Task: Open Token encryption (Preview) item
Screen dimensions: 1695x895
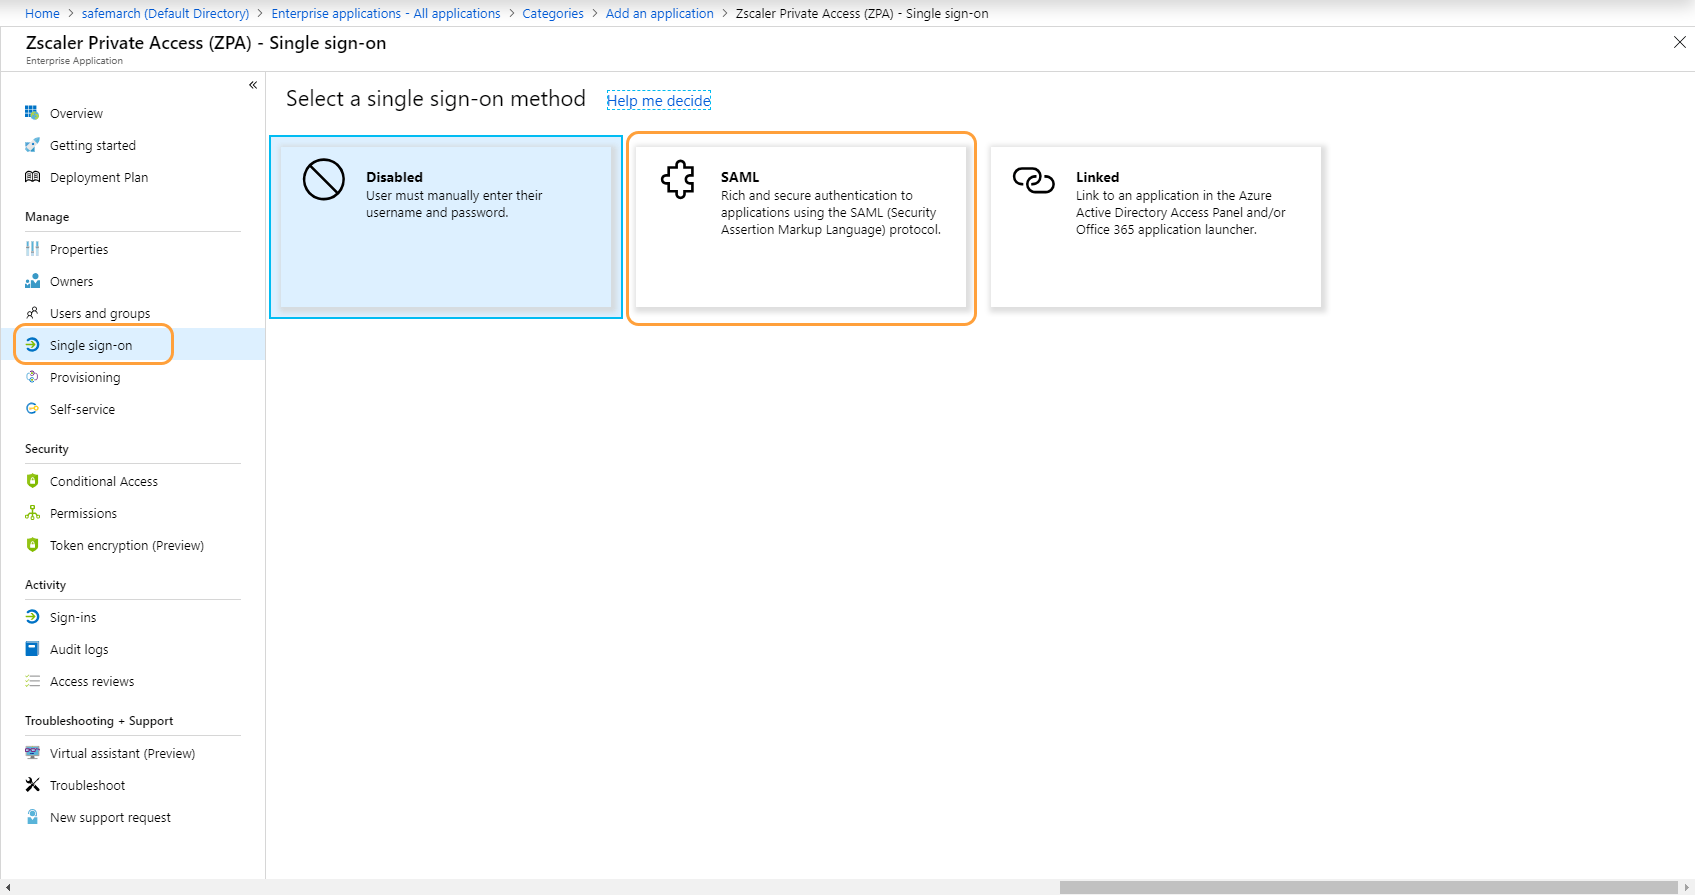Action: (127, 545)
